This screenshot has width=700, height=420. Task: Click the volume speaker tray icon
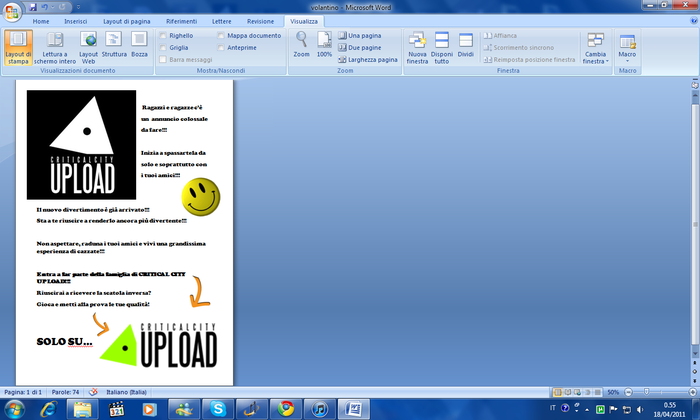click(640, 409)
